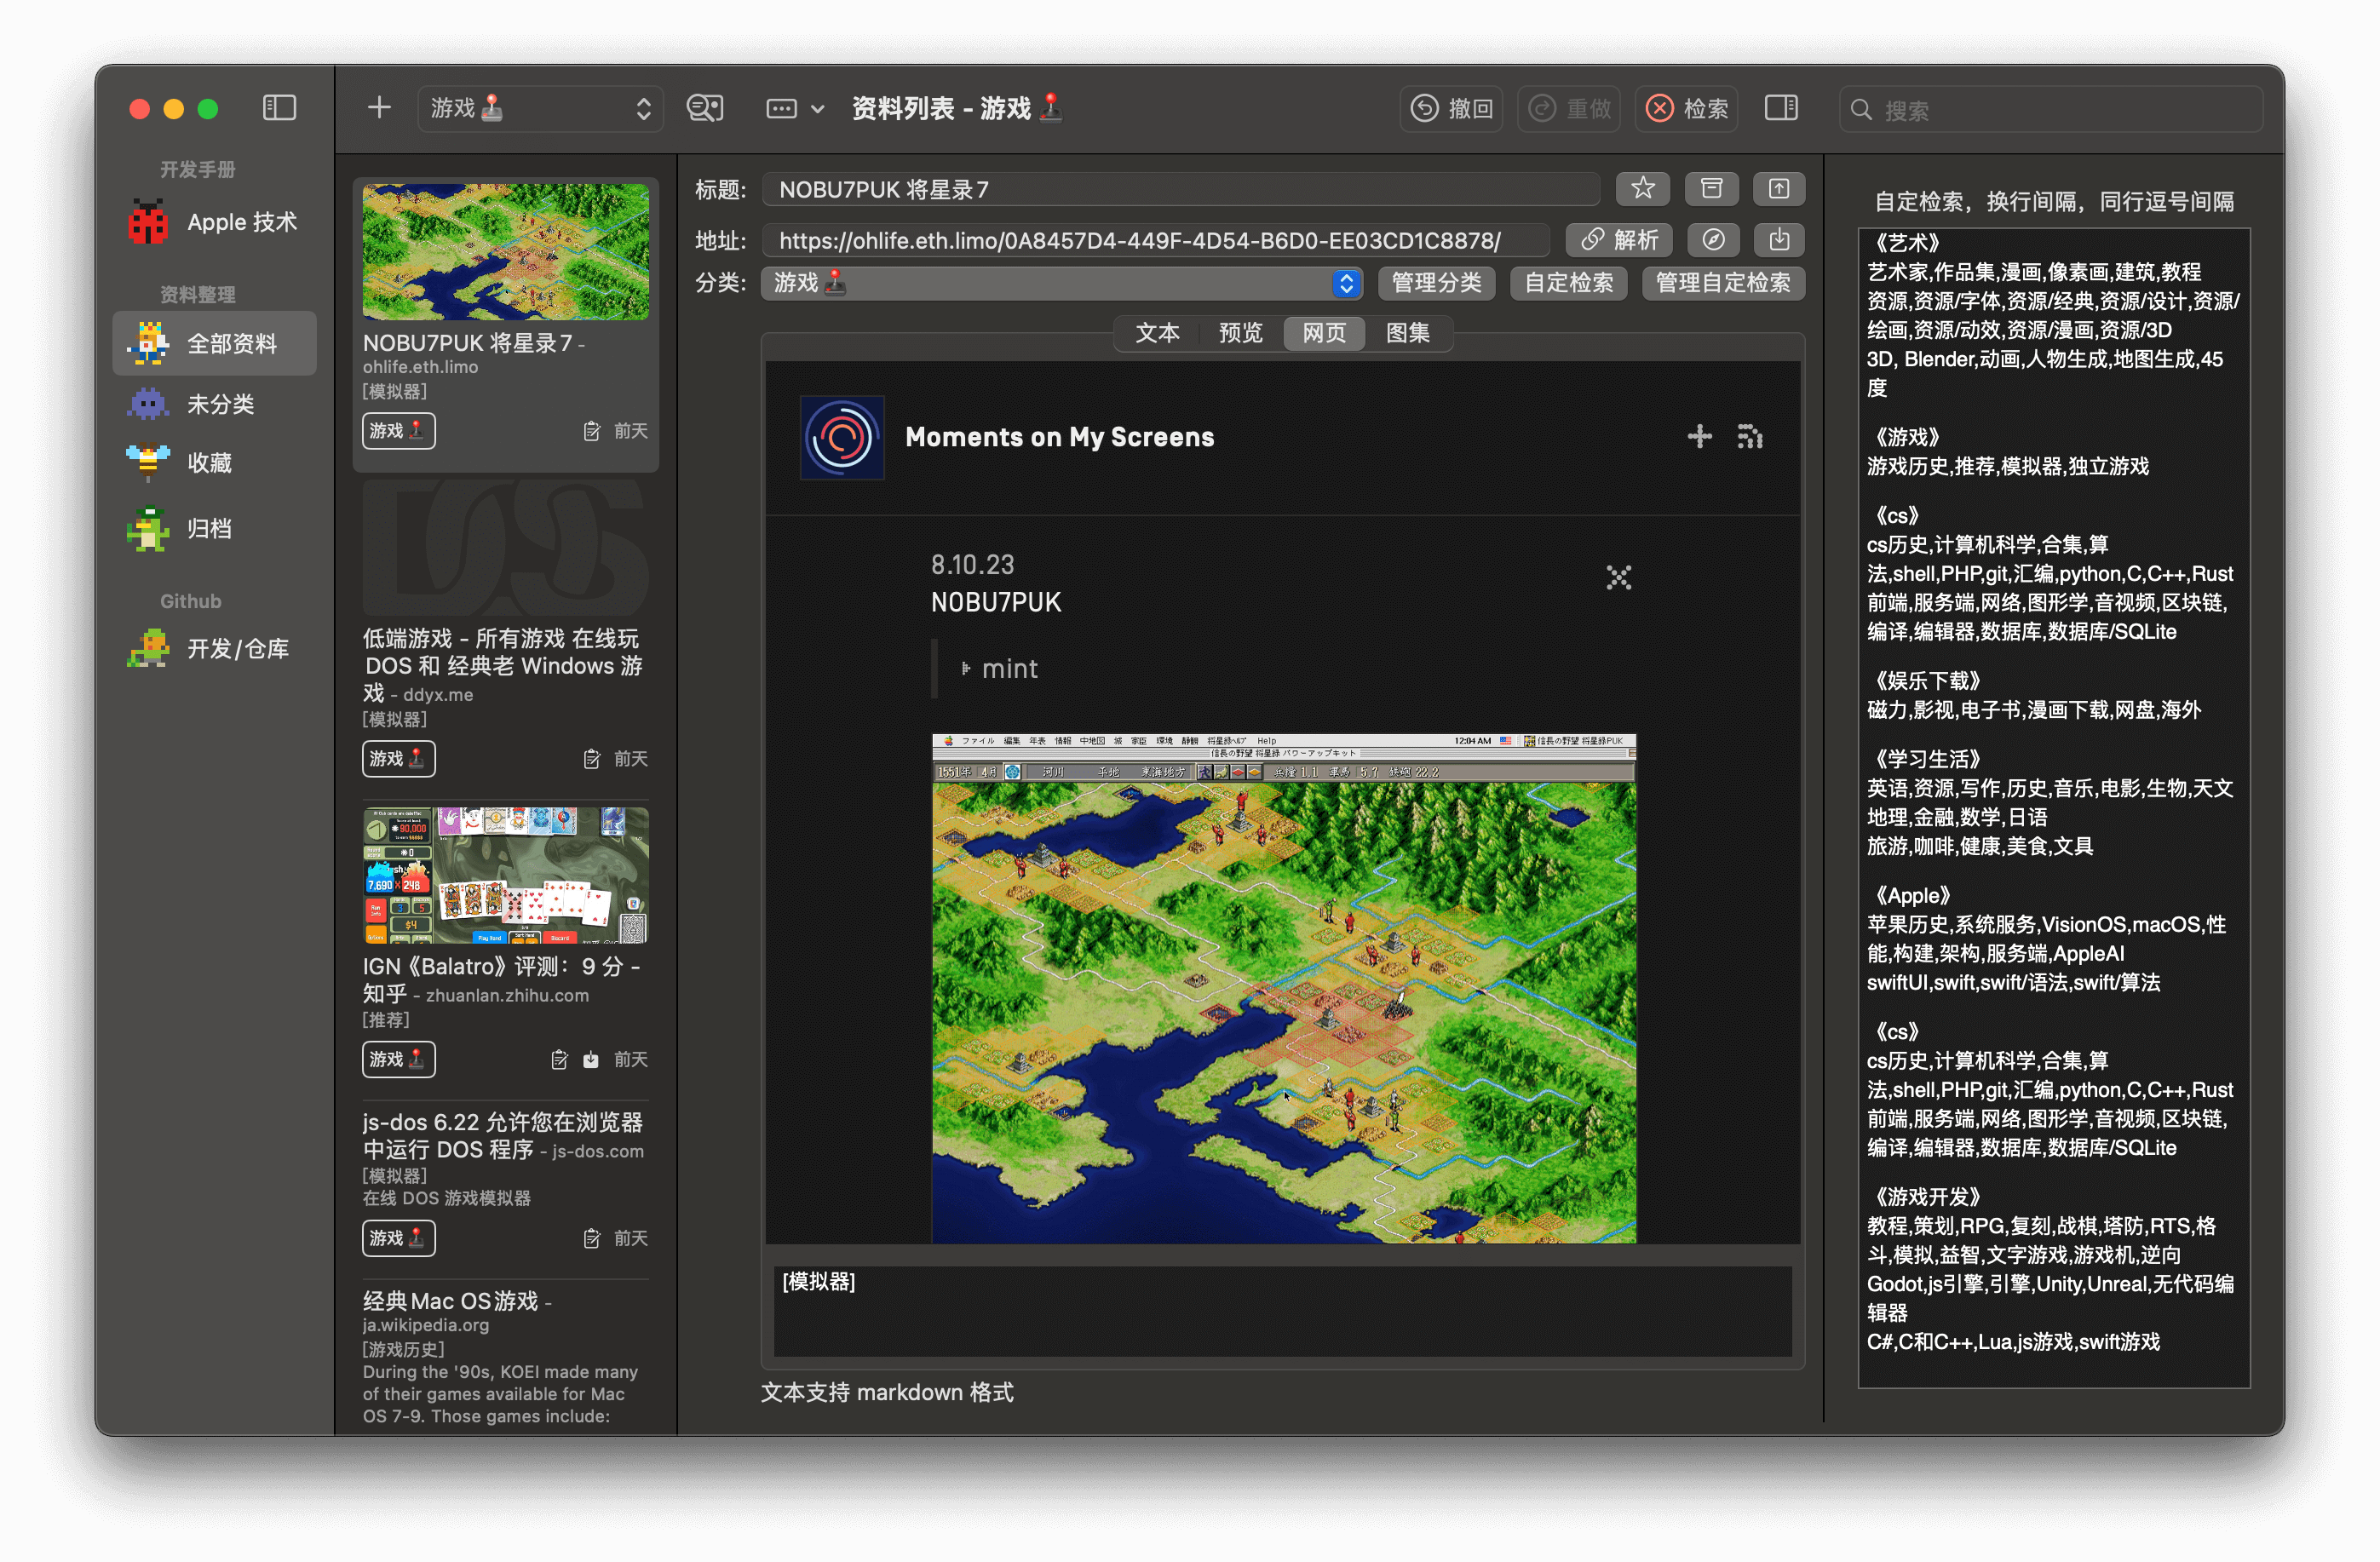
Task: Star the item with the favorite icon
Action: (1643, 188)
